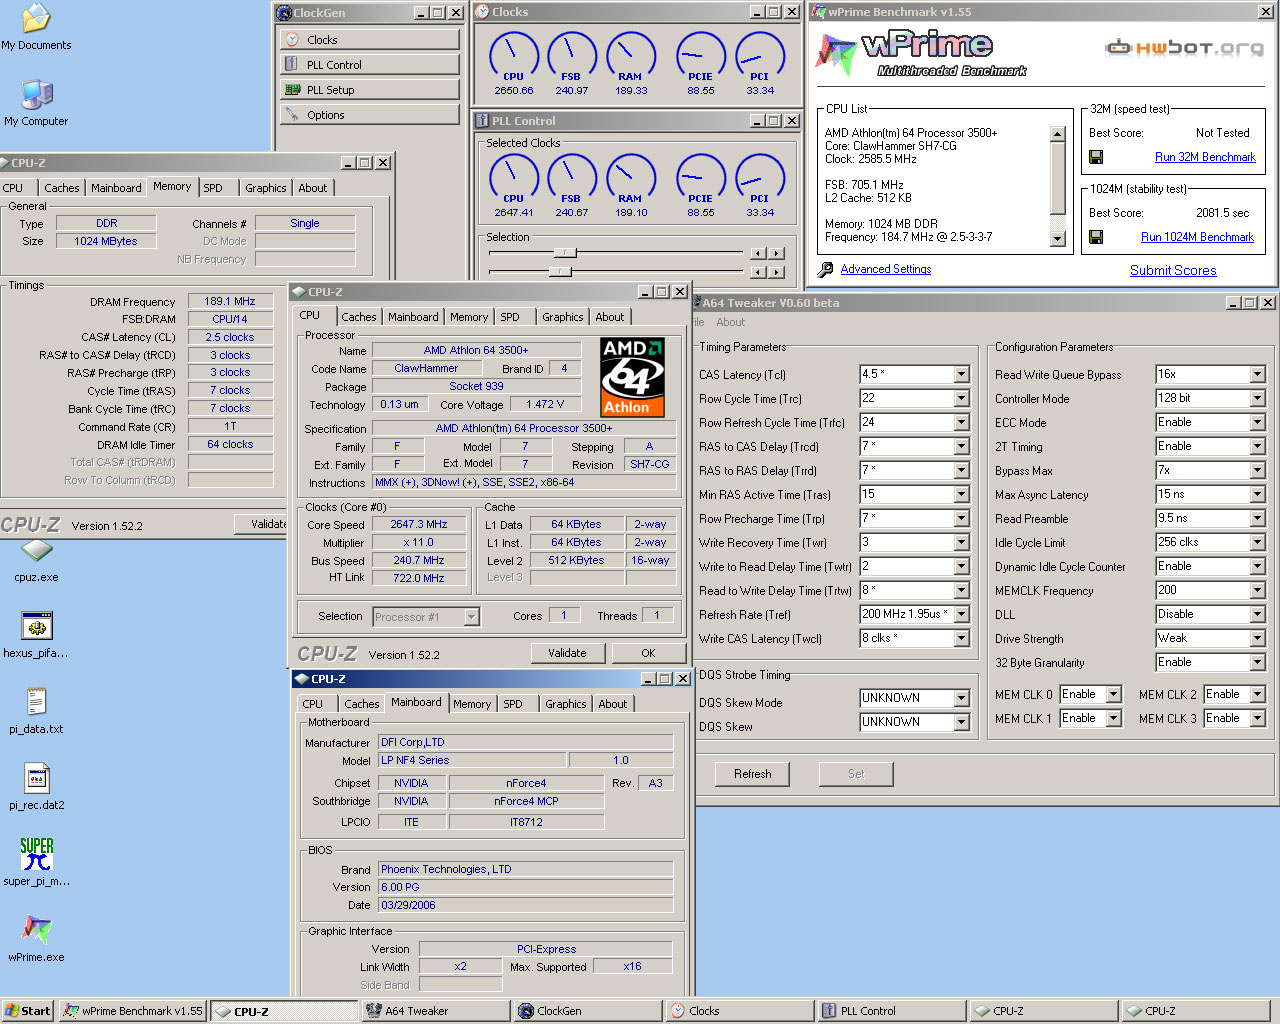Open the Graphics tab in the CPU-Z Mainboard window
Screen dimensions: 1280x1024
(x=566, y=704)
